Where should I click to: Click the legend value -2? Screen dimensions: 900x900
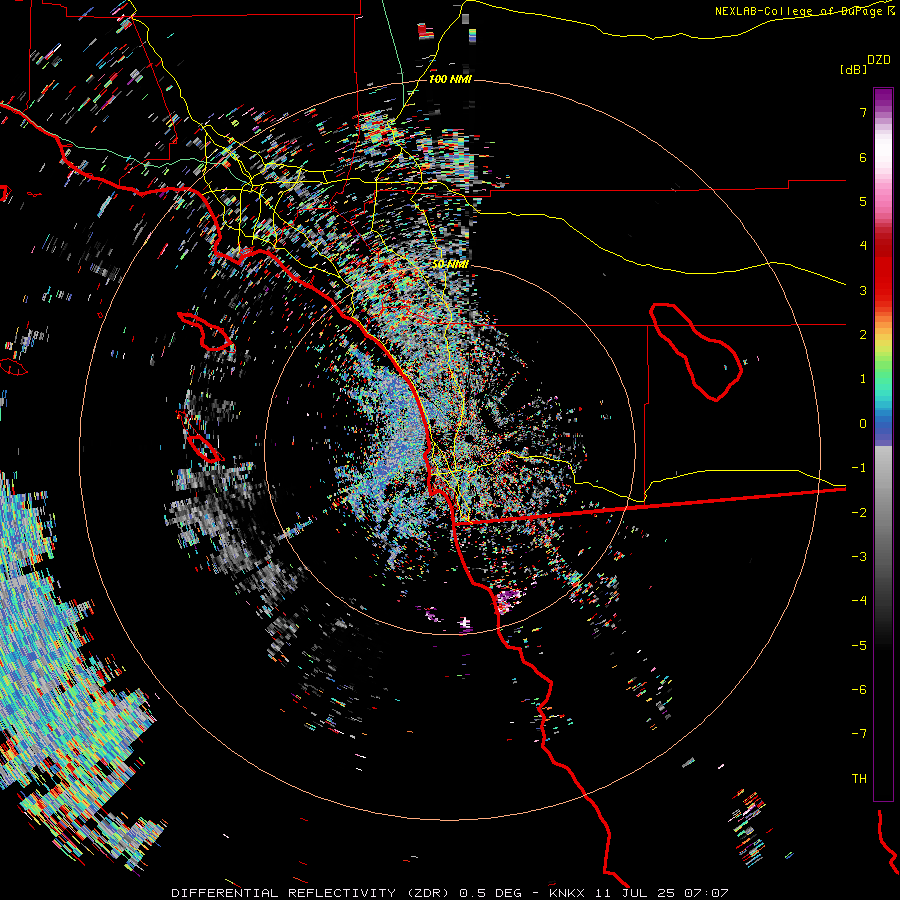859,513
